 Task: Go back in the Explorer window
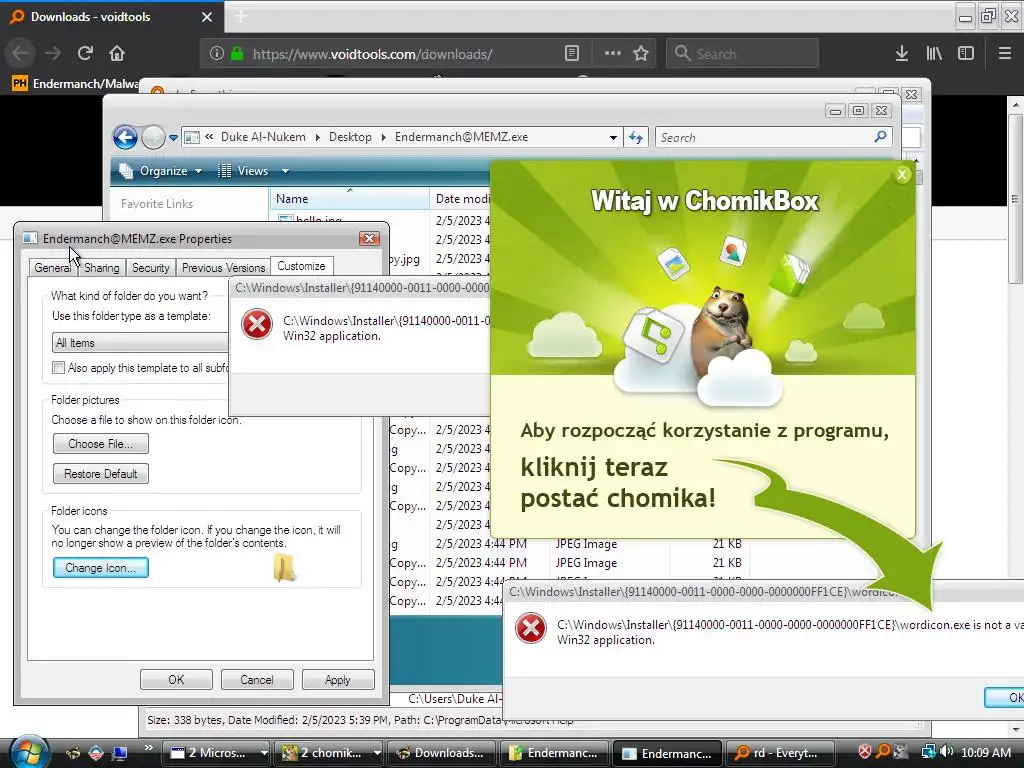coord(125,138)
